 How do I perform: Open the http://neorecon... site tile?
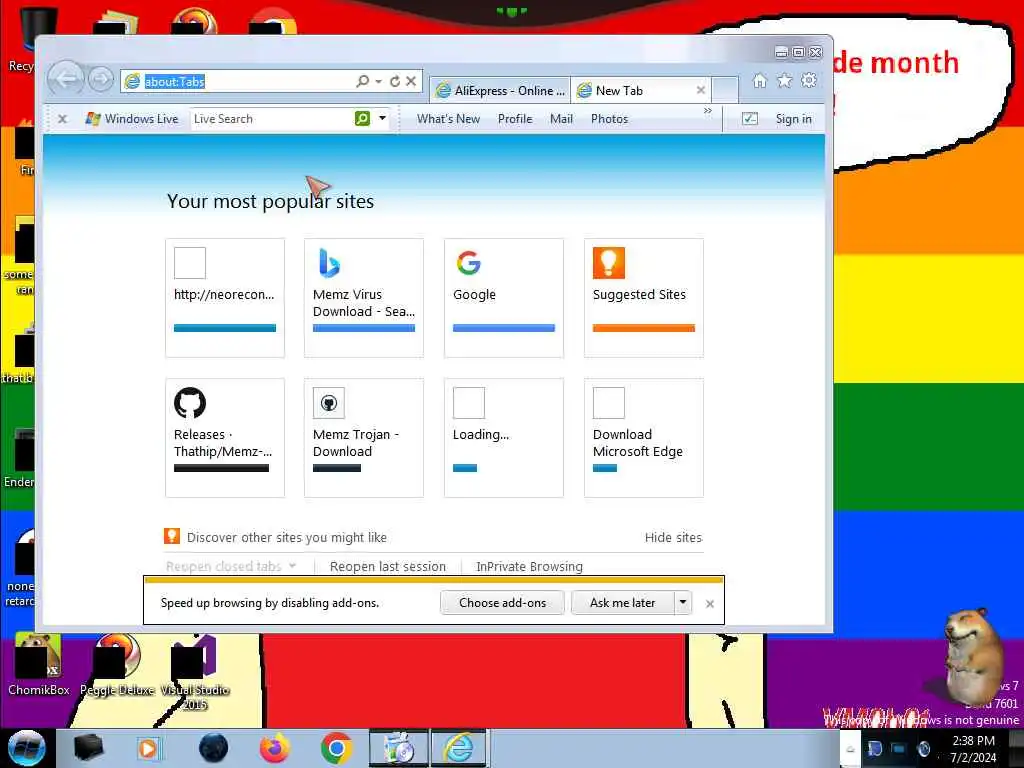point(225,298)
